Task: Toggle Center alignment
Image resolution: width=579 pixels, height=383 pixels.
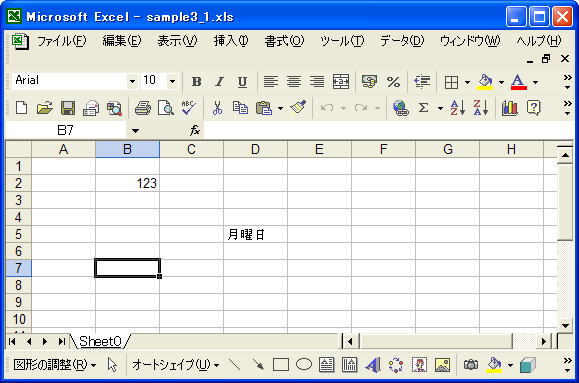Action: [x=294, y=82]
